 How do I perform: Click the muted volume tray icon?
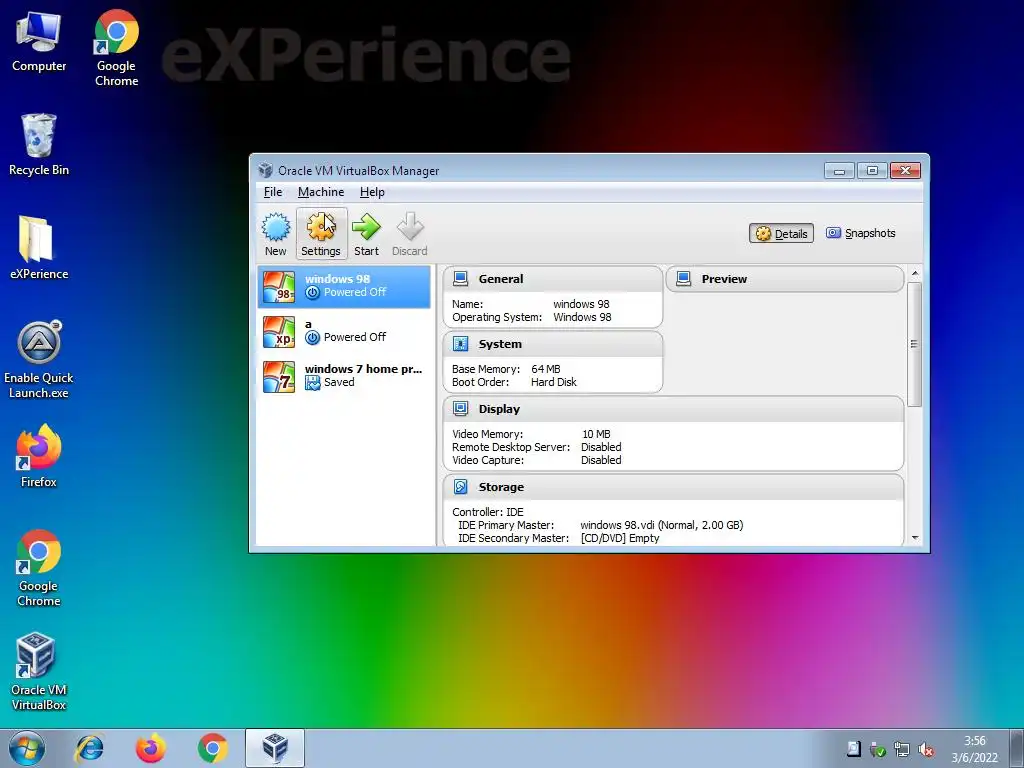(925, 750)
